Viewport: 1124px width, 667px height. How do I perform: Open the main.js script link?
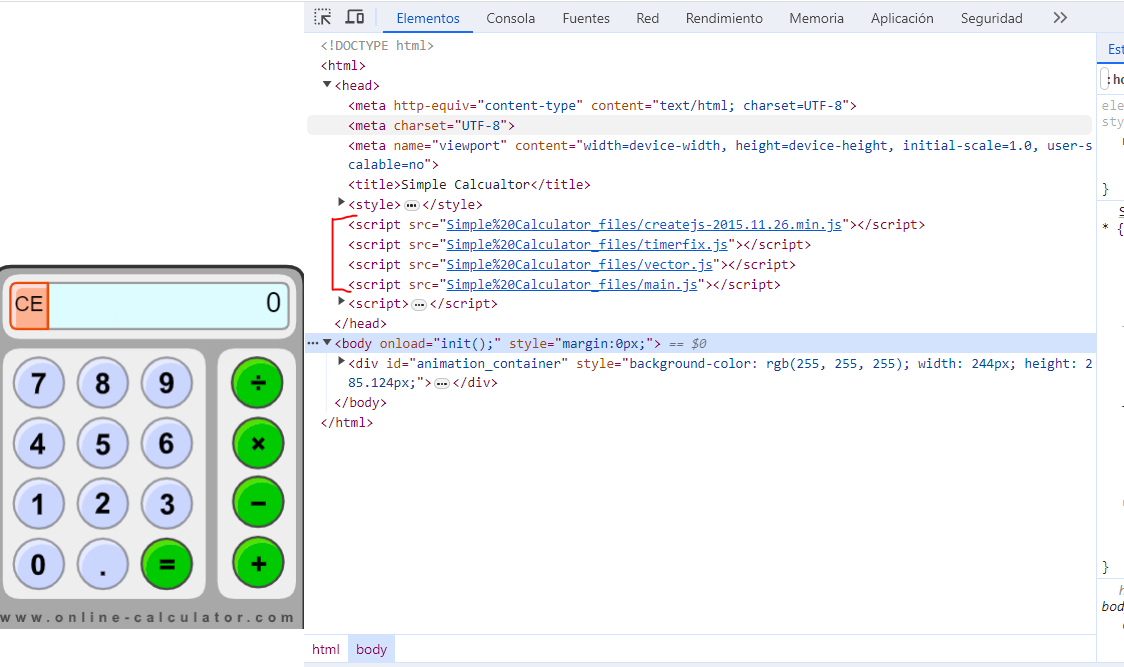pyautogui.click(x=571, y=285)
